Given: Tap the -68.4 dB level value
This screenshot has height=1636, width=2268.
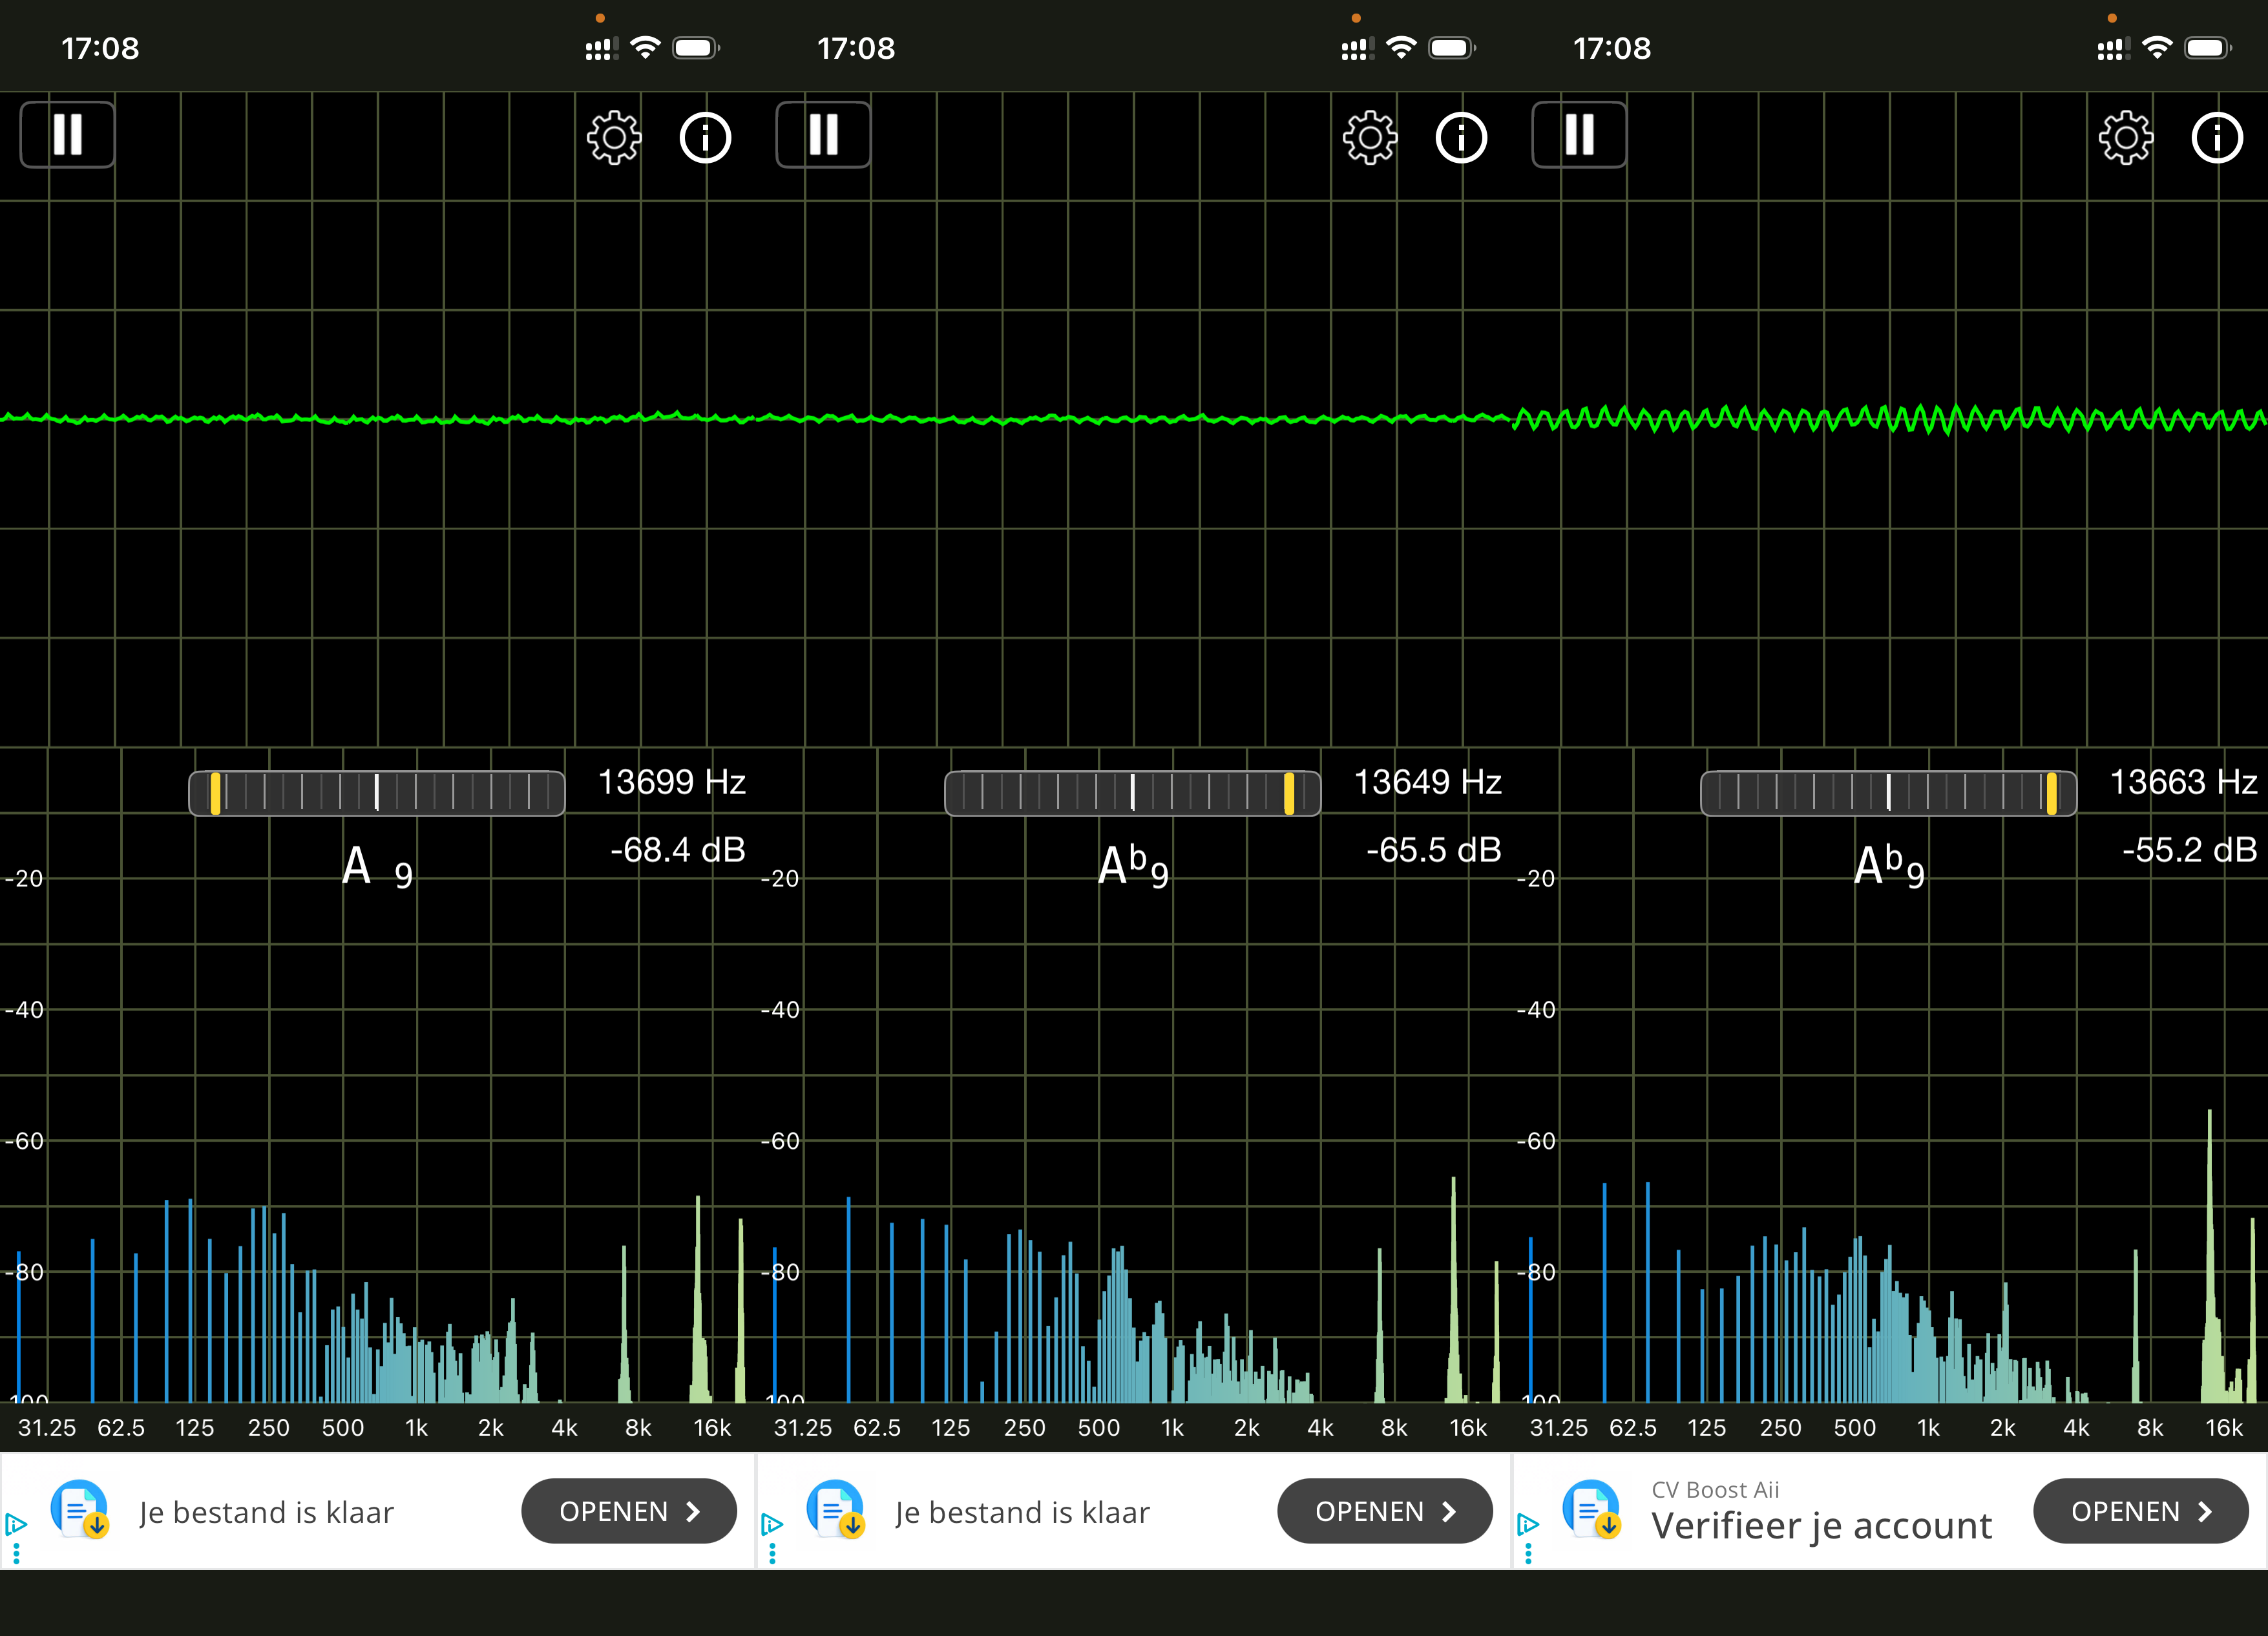Looking at the screenshot, I should pos(678,850).
